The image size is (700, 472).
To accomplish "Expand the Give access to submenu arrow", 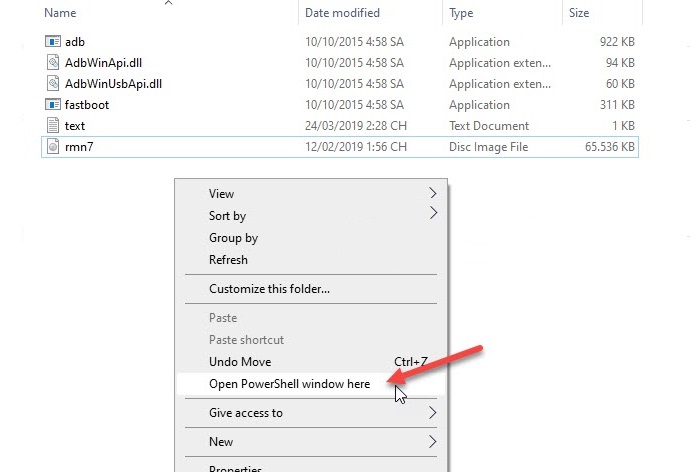I will point(433,412).
